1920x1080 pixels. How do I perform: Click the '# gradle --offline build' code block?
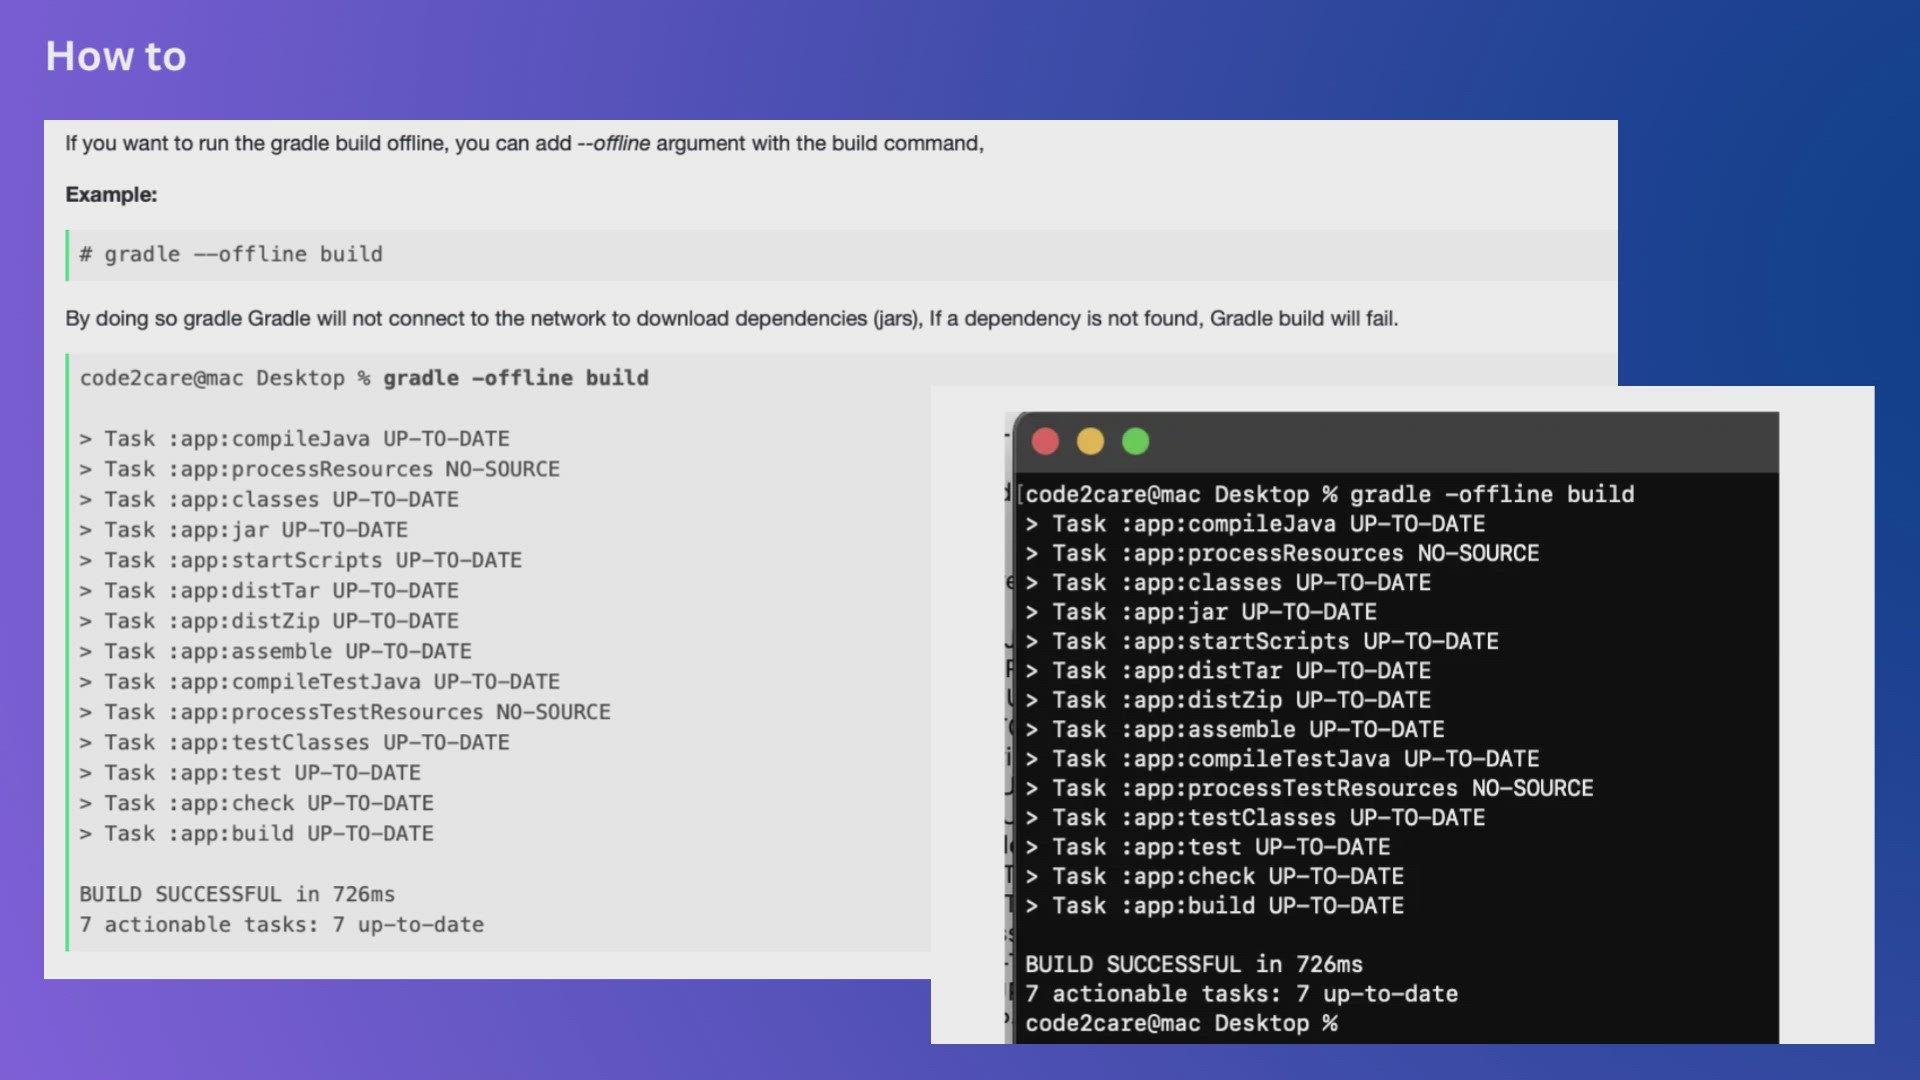coord(231,254)
